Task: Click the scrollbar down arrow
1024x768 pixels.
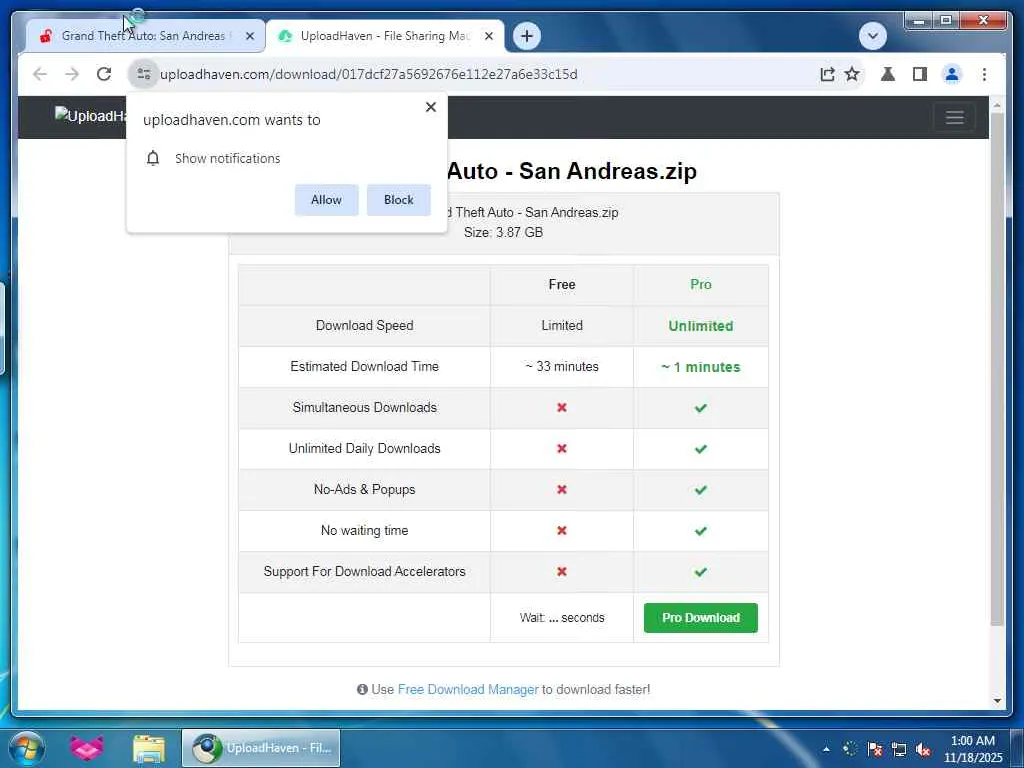Action: [997, 701]
